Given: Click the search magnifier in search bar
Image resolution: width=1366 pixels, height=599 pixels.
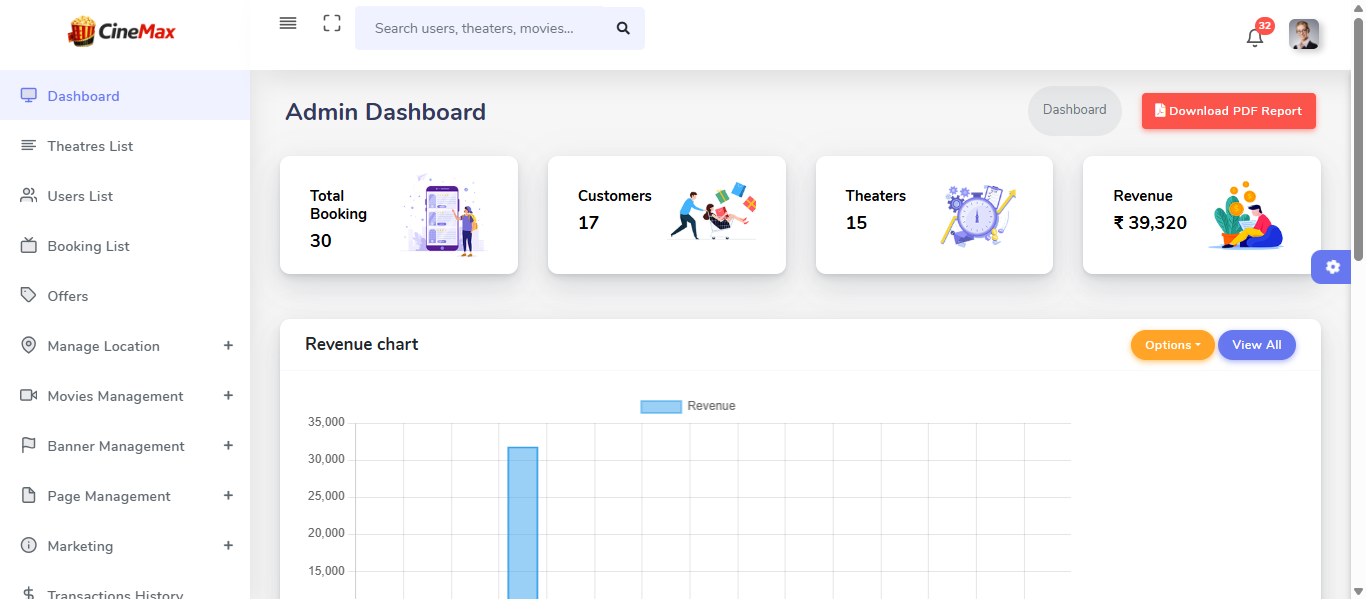Looking at the screenshot, I should click(x=623, y=28).
